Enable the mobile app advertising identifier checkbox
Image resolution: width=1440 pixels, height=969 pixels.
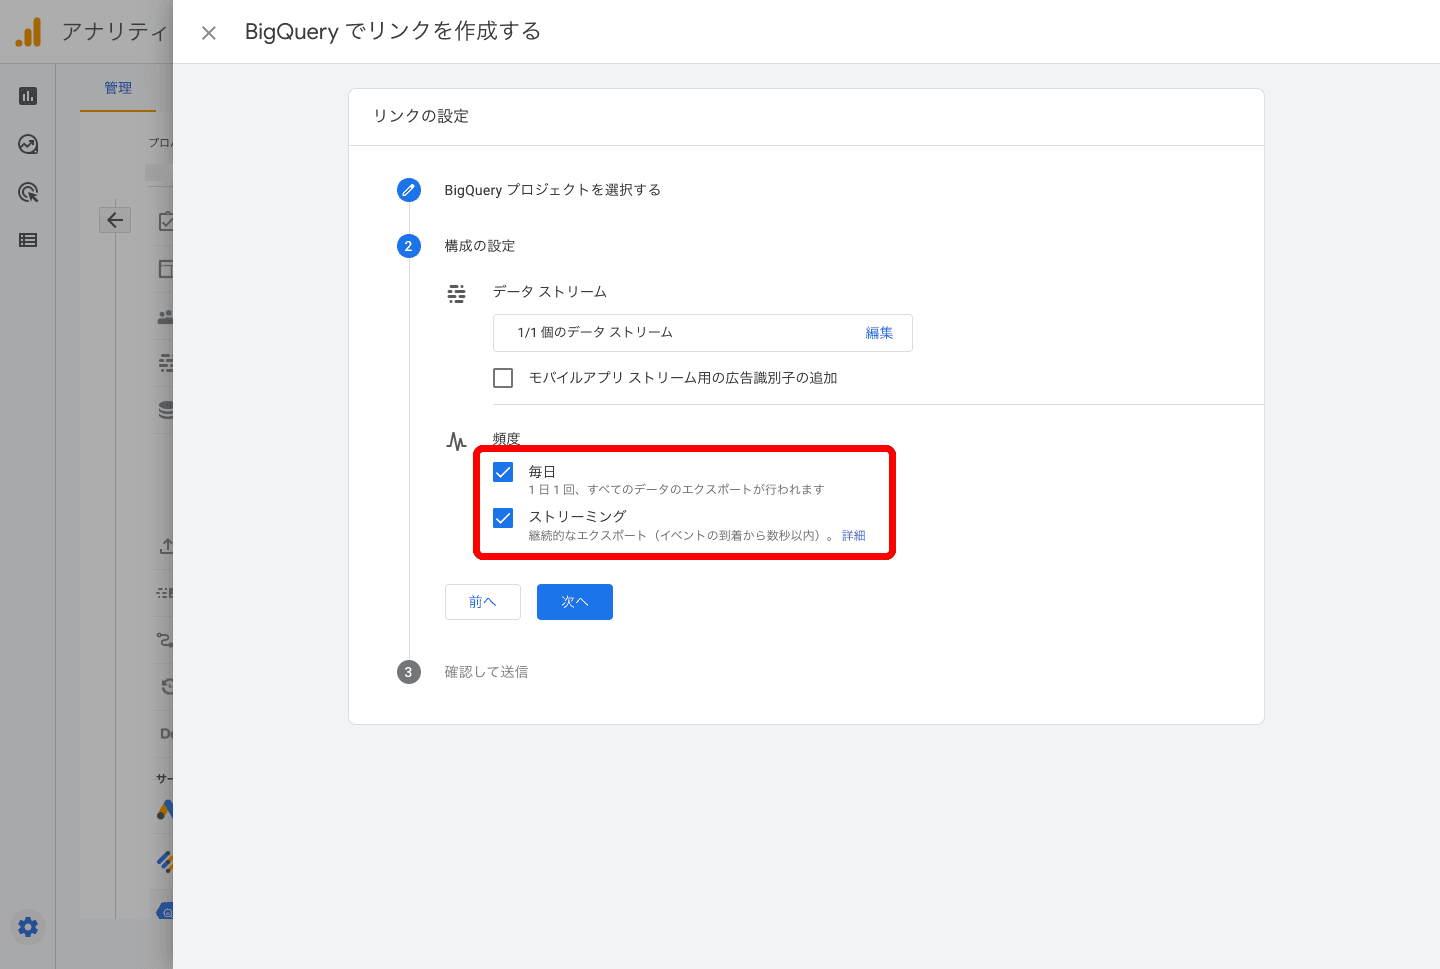[x=503, y=378]
